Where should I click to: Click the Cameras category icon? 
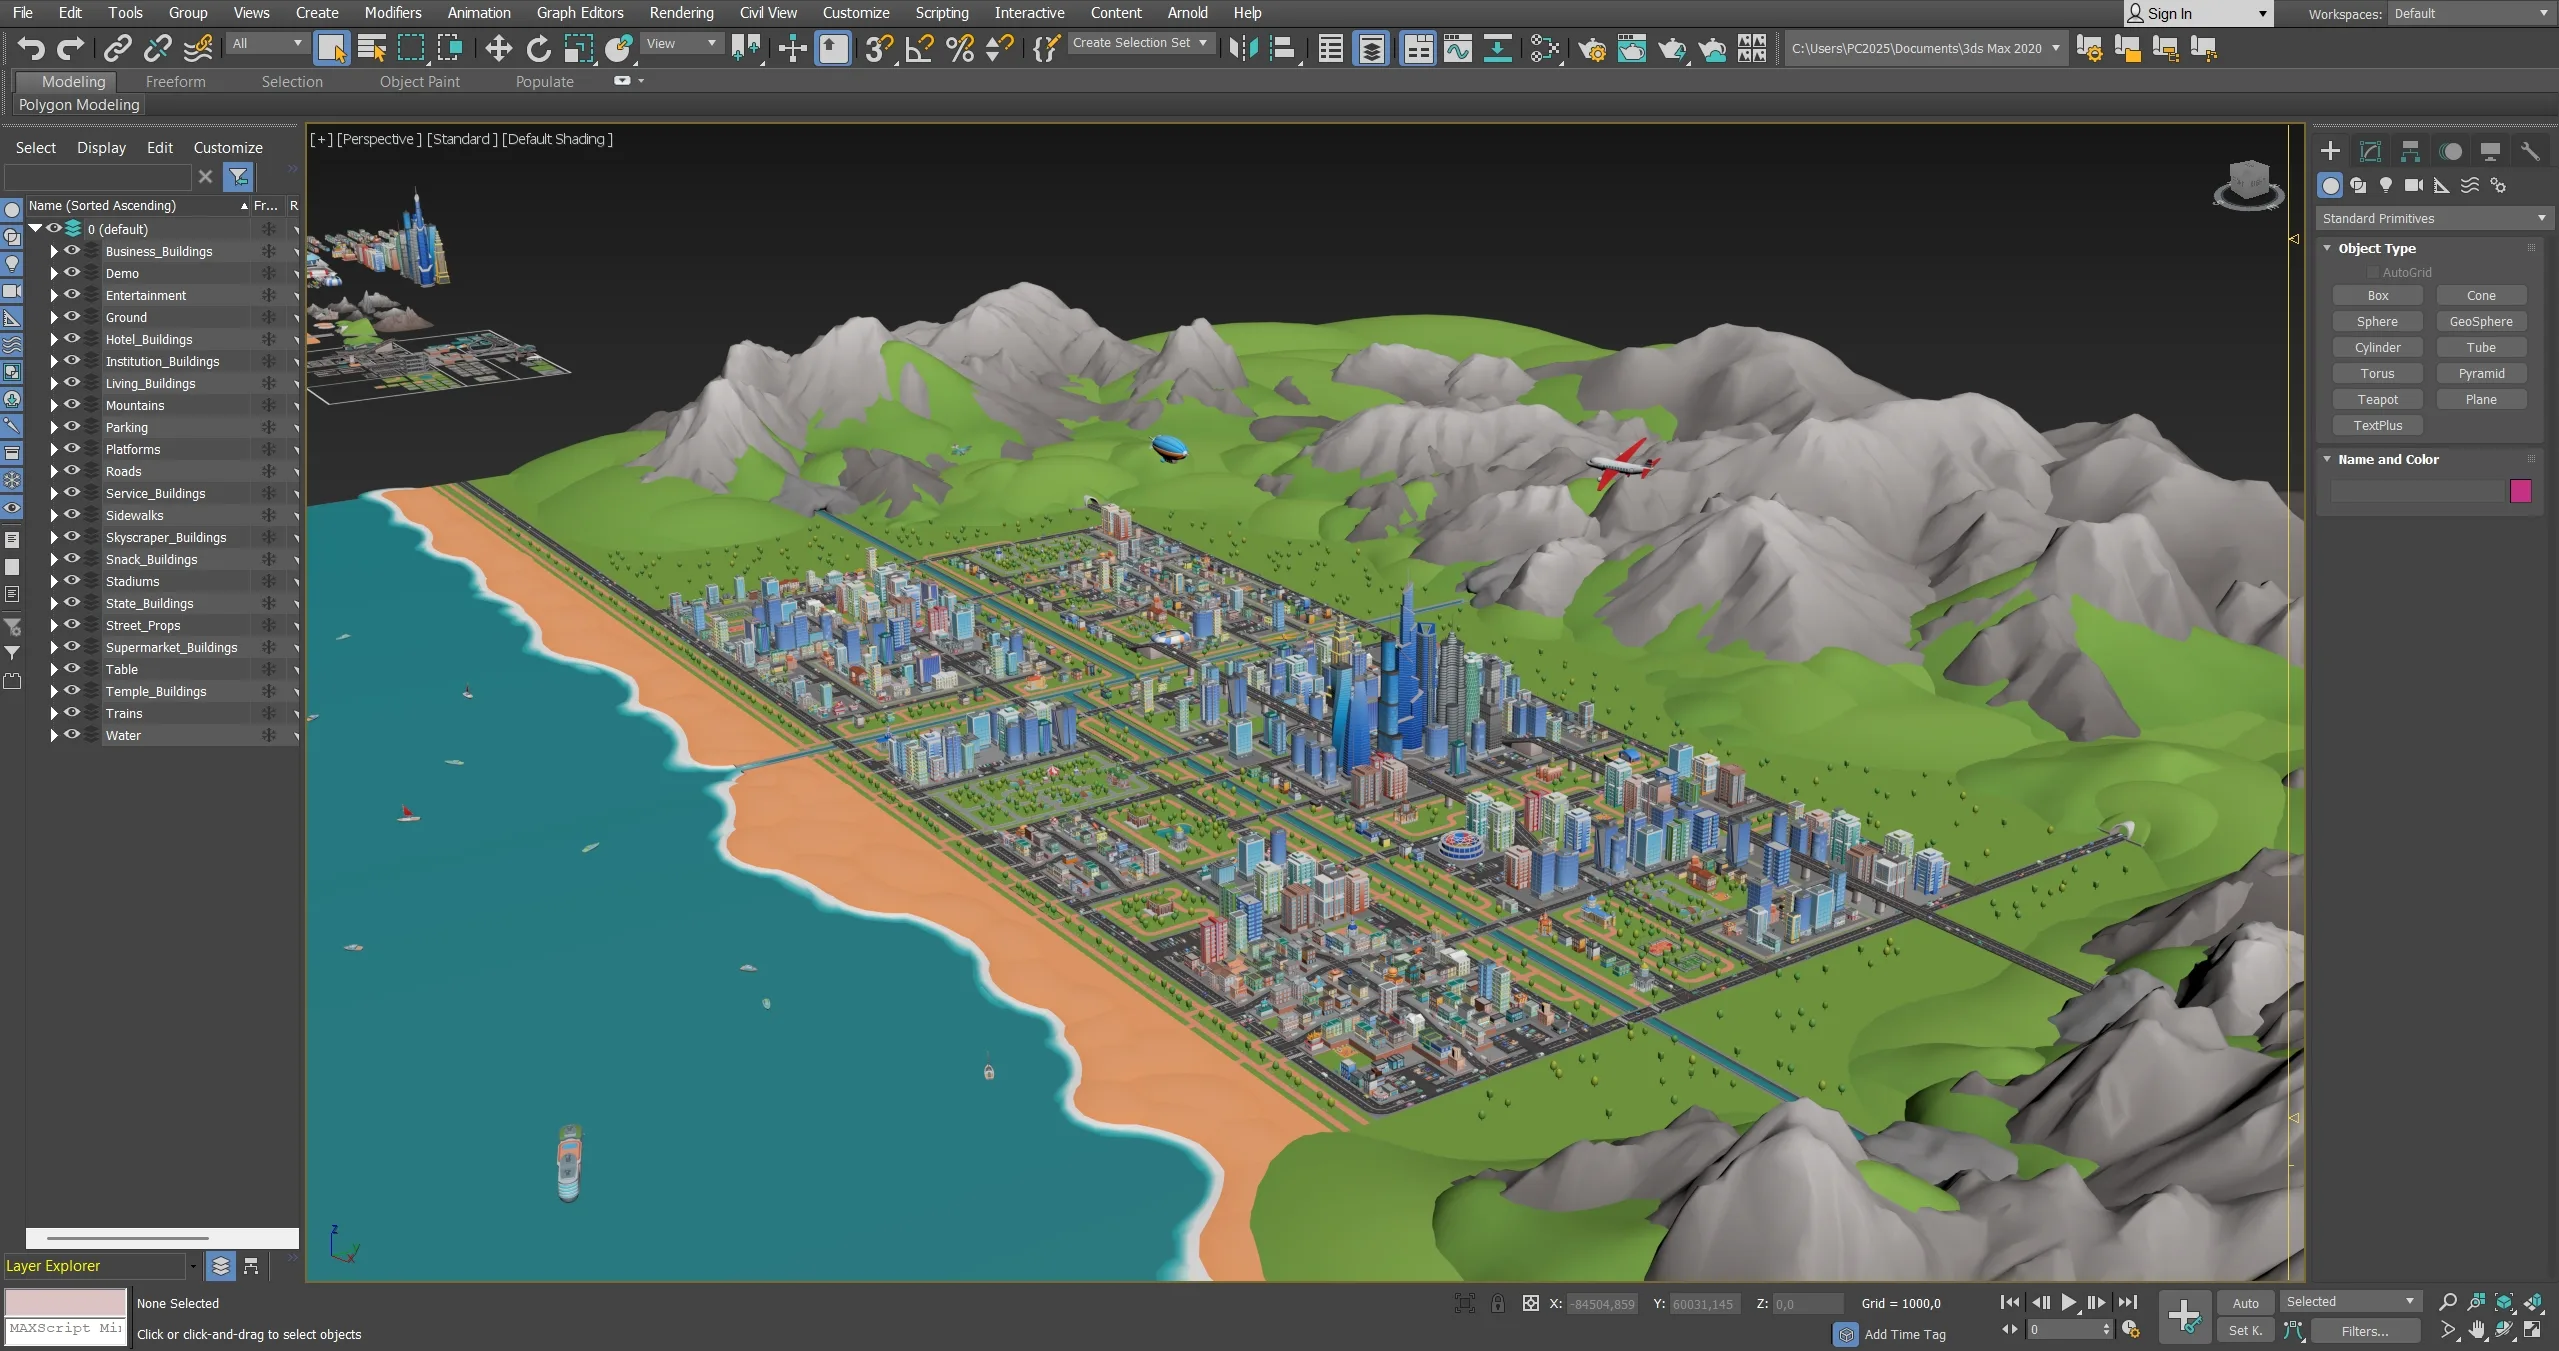pyautogui.click(x=2413, y=185)
